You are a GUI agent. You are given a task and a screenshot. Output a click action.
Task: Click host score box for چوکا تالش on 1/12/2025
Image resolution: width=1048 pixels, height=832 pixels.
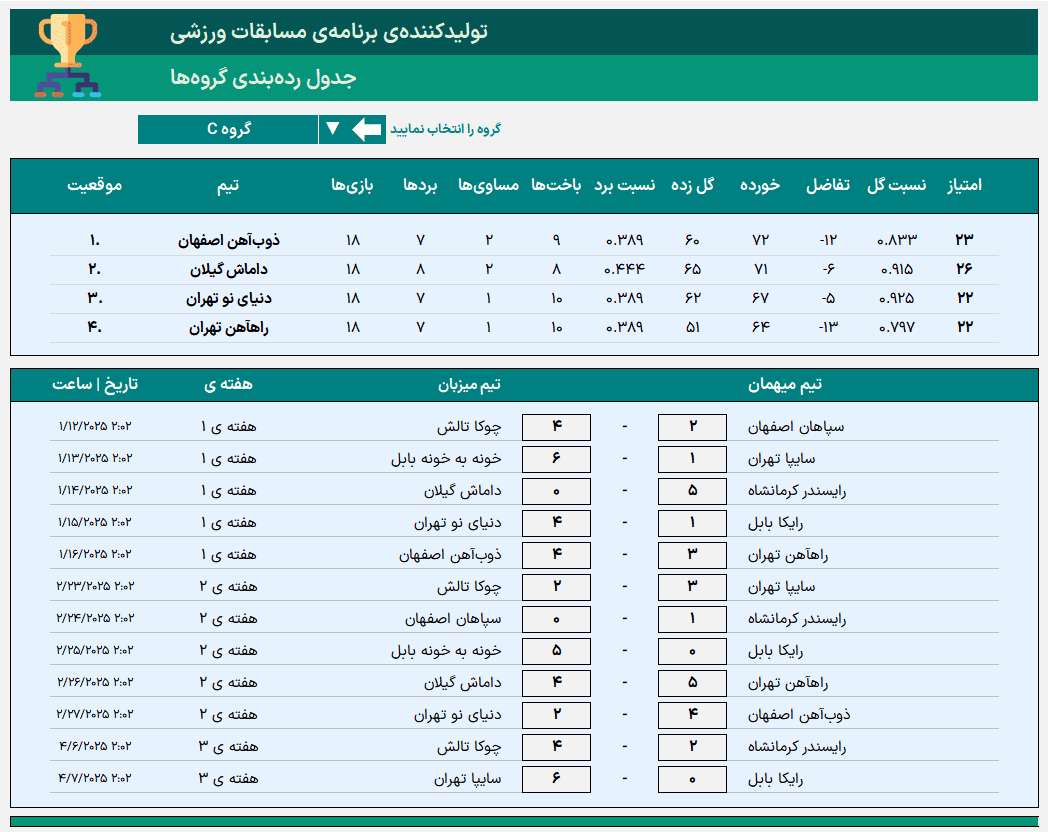coord(556,427)
